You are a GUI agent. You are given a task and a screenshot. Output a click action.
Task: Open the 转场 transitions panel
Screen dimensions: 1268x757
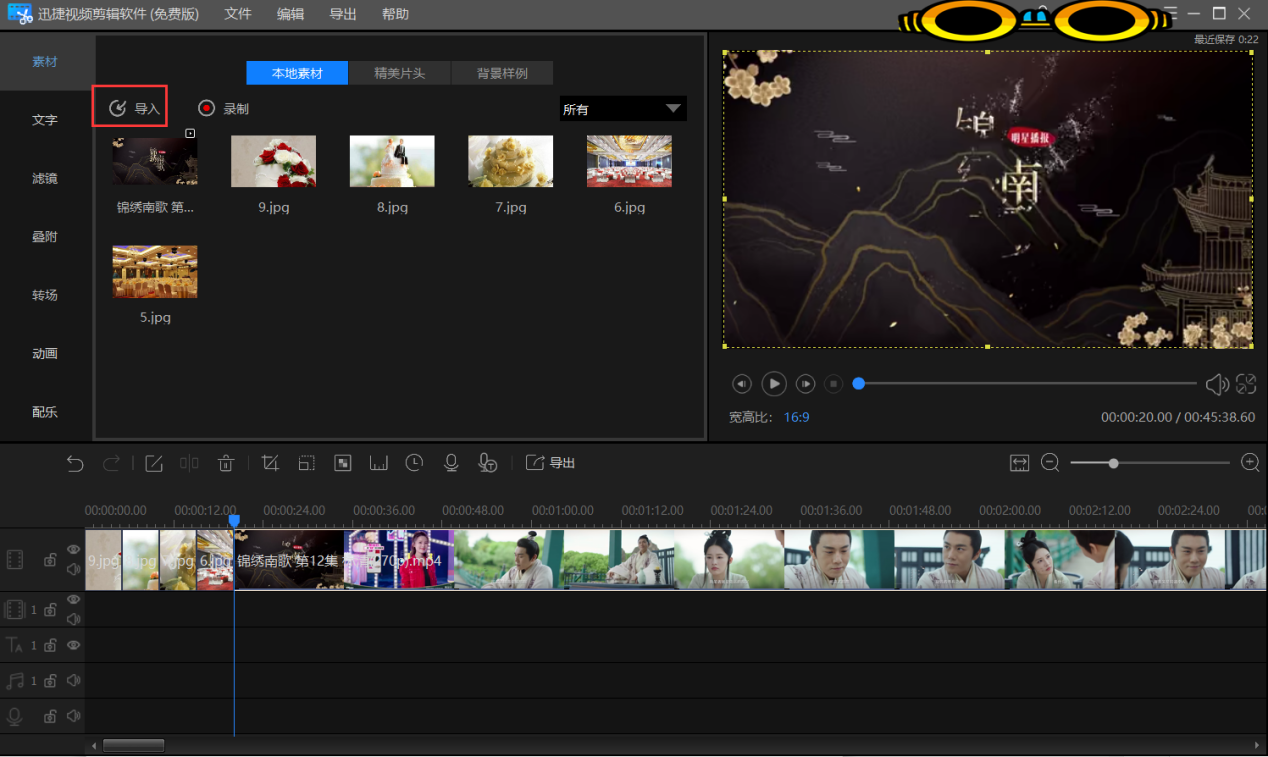(45, 295)
